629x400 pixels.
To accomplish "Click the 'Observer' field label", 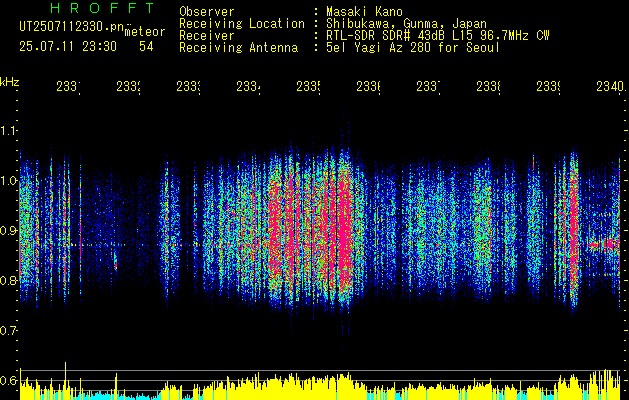I will coord(207,11).
